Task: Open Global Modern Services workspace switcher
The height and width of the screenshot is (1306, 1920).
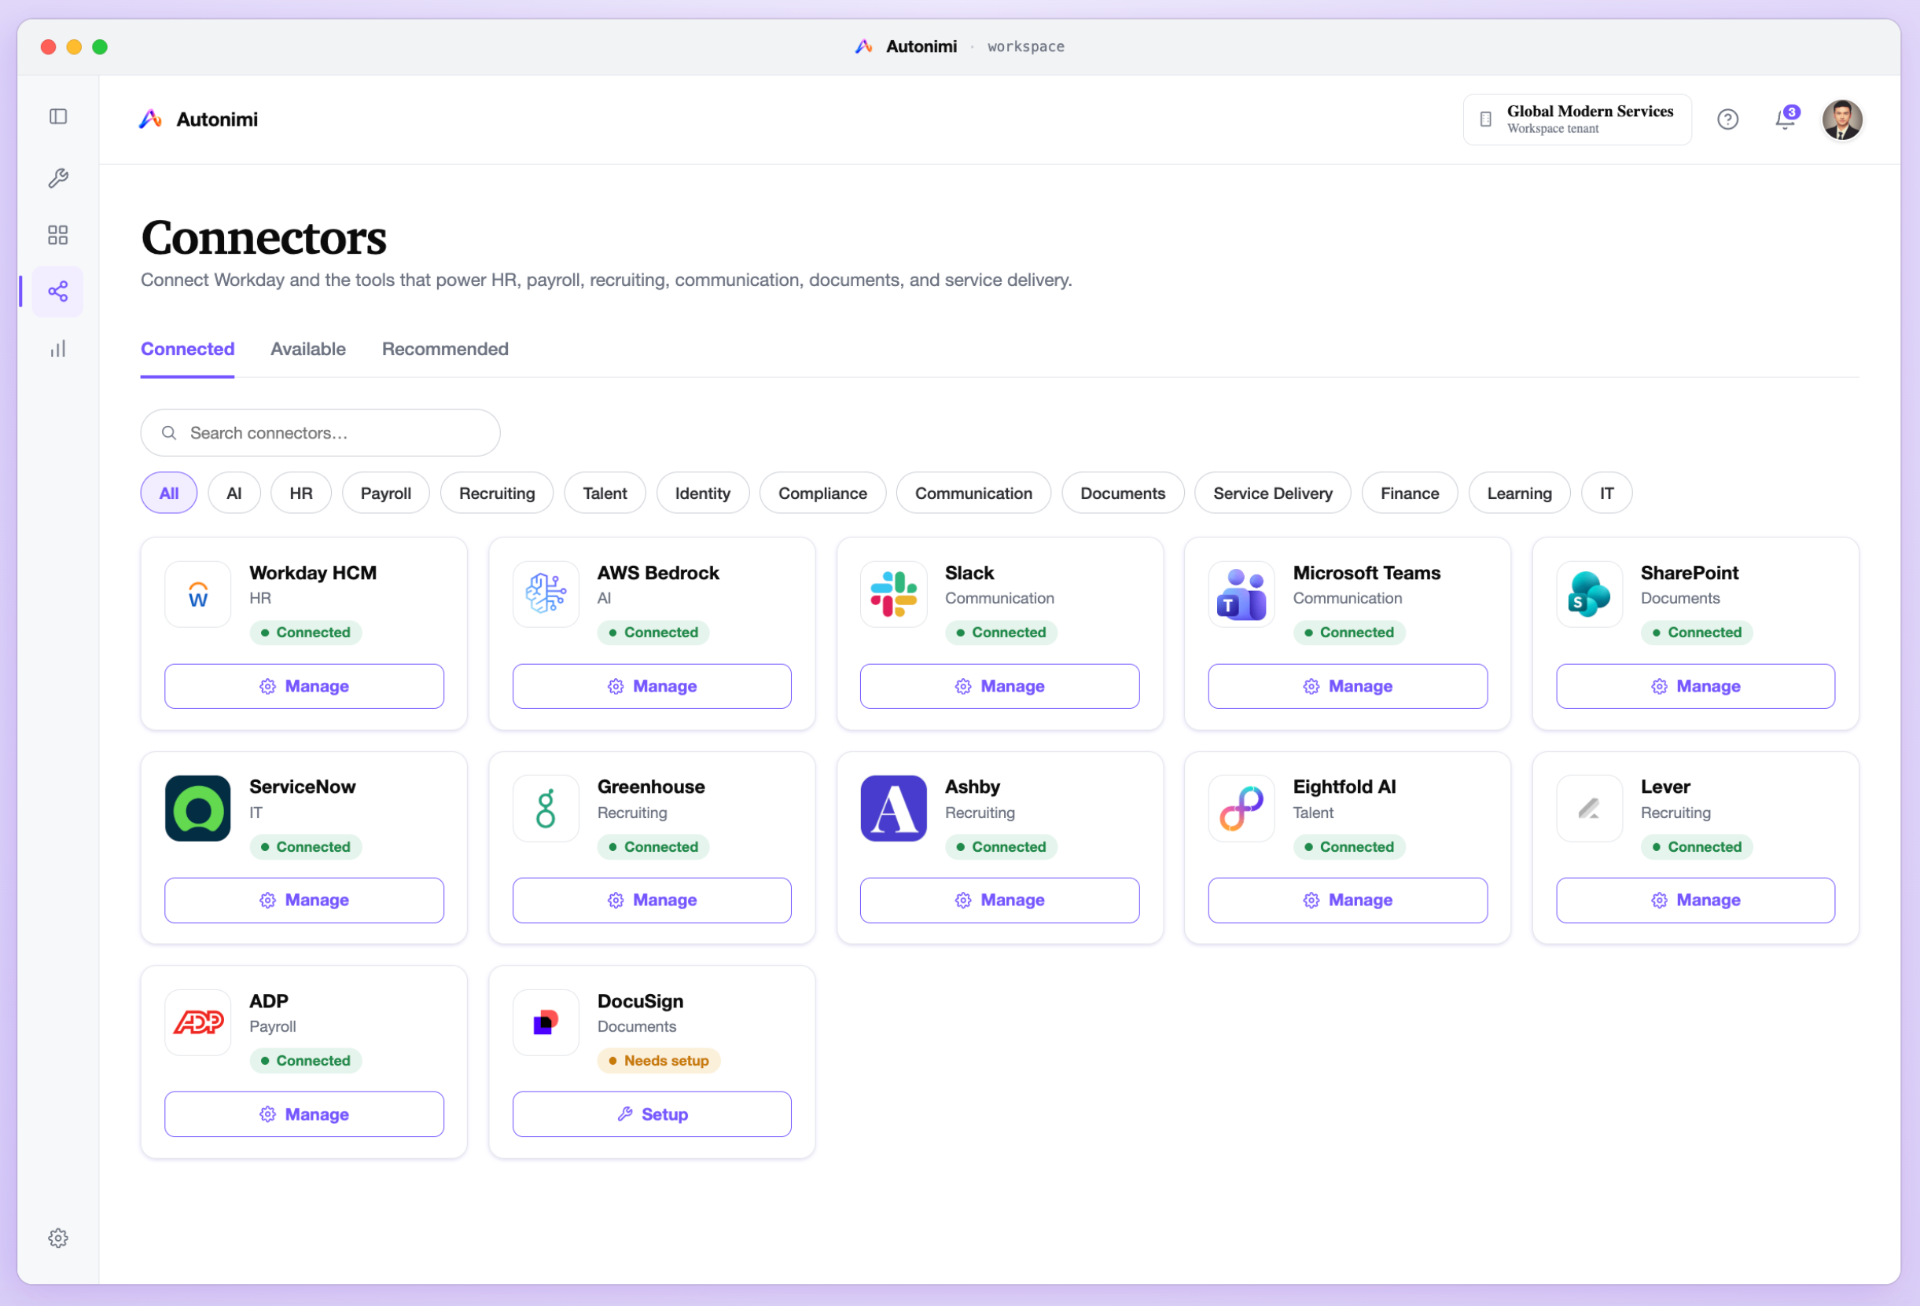Action: [x=1578, y=120]
